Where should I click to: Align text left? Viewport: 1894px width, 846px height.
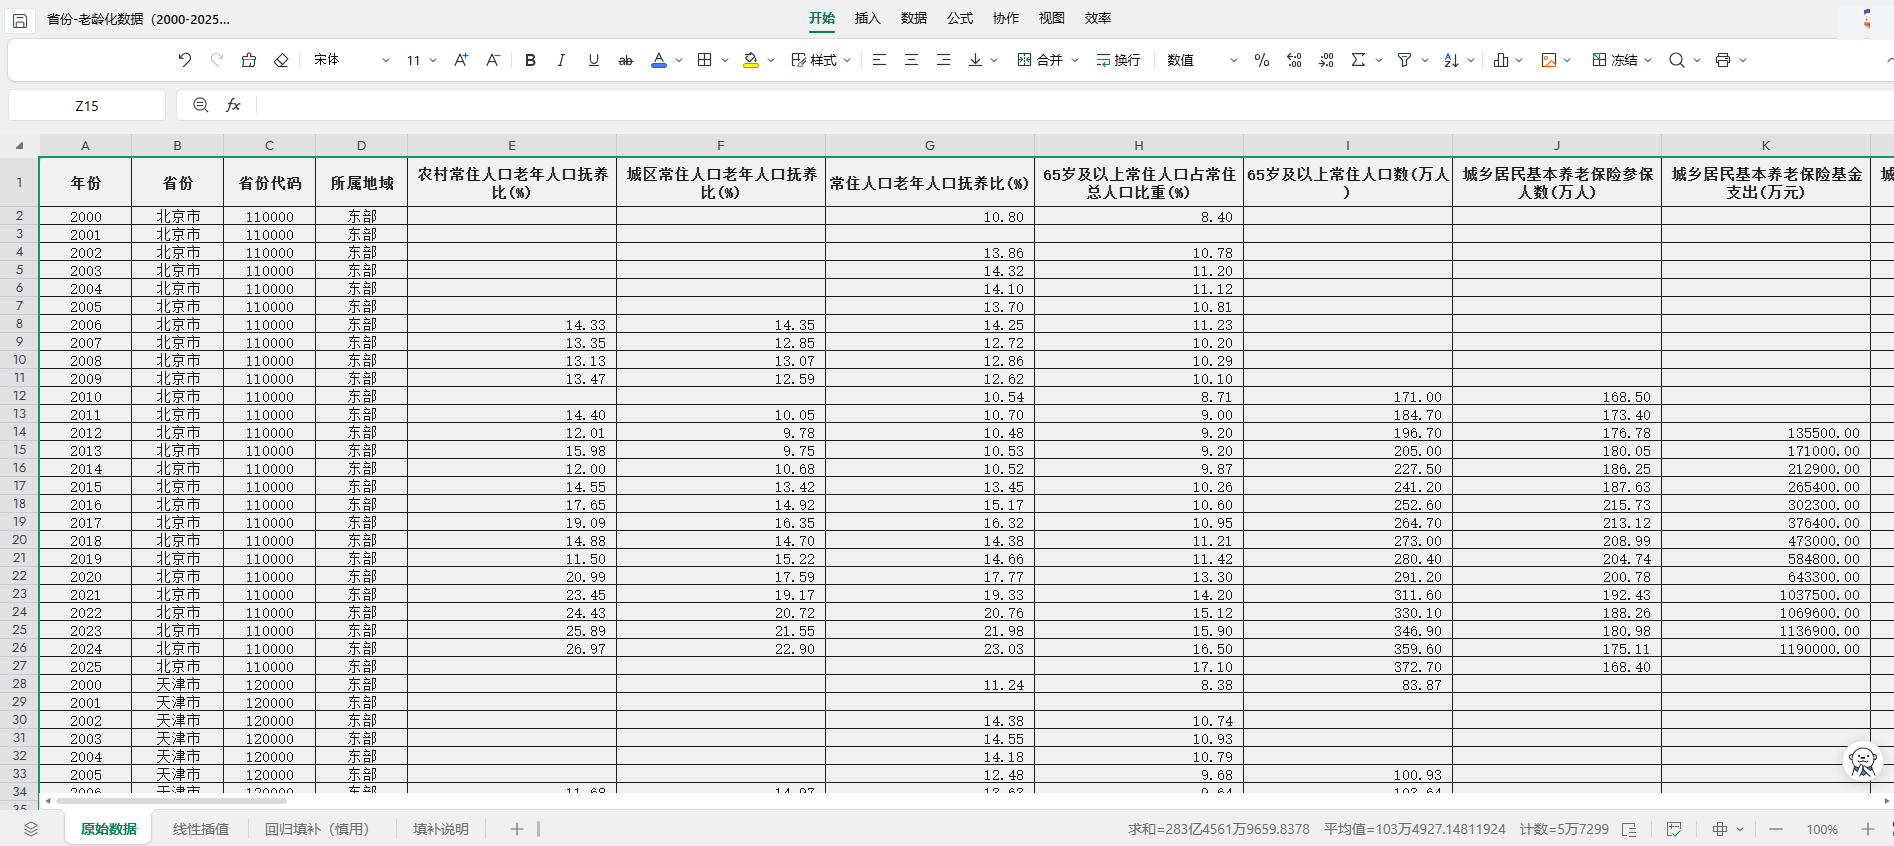tap(879, 60)
